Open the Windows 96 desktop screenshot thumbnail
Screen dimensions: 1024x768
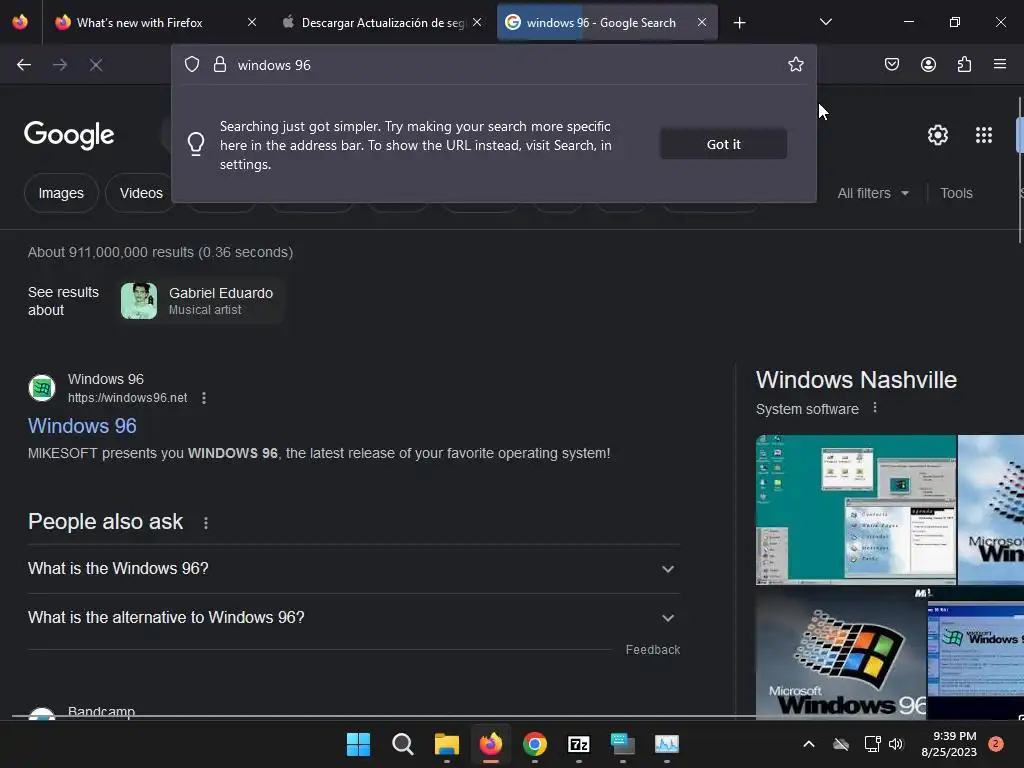pyautogui.click(x=856, y=509)
